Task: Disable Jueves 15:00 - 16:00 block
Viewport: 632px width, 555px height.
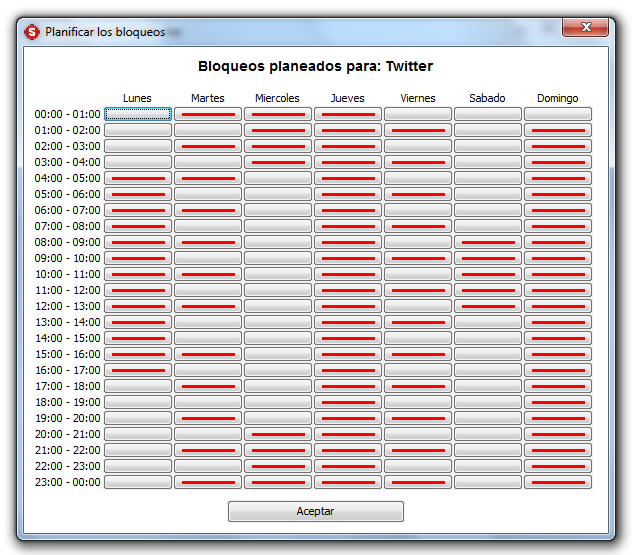Action: [348, 354]
